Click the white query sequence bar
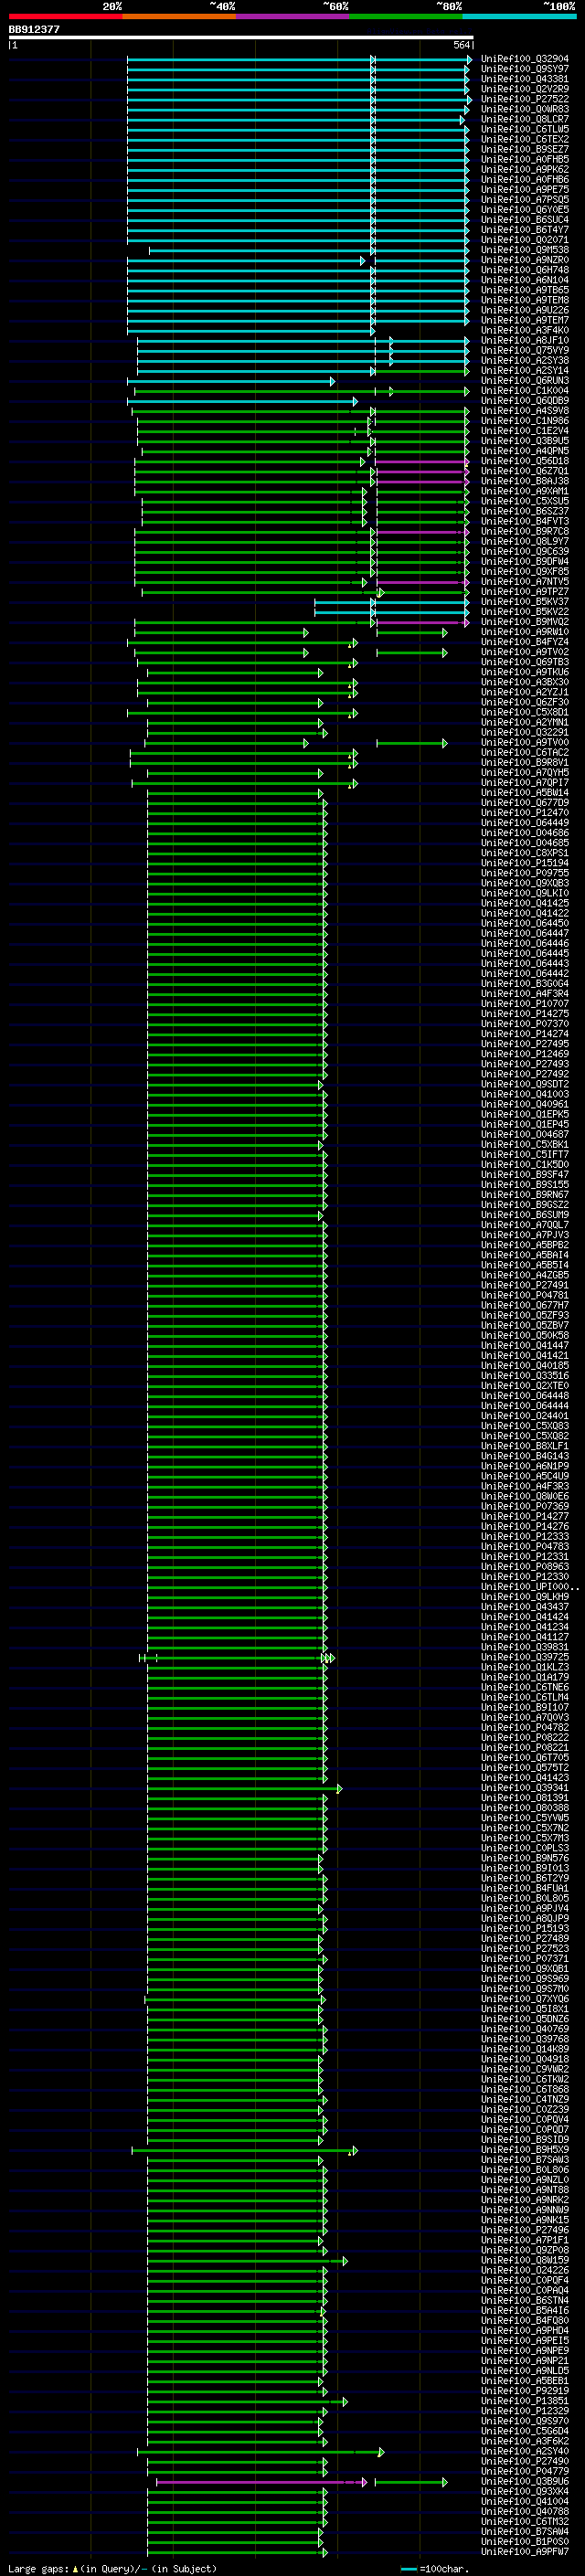 pos(241,37)
